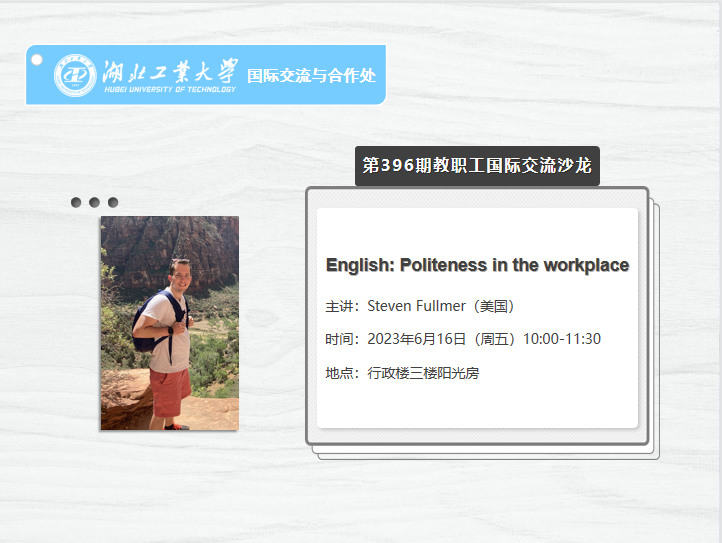Open the 国际交流与合作处 department label
This screenshot has height=543, width=722.
311,75
